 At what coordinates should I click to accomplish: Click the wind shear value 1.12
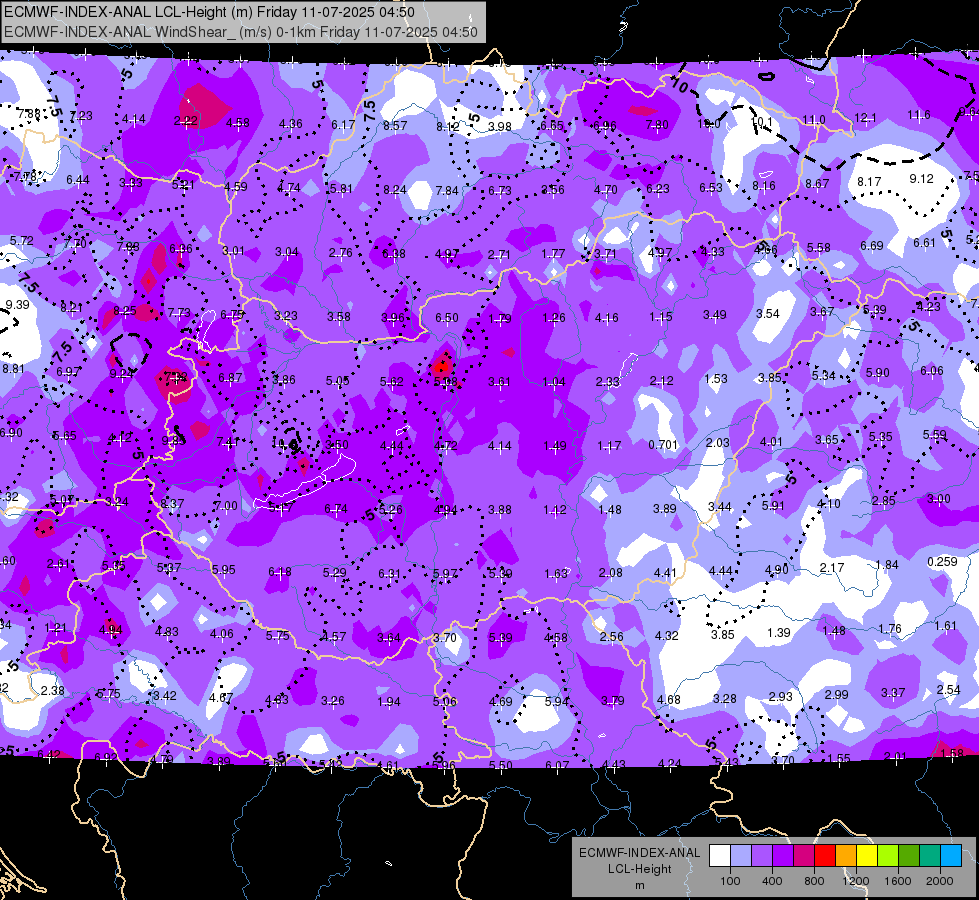(x=554, y=510)
